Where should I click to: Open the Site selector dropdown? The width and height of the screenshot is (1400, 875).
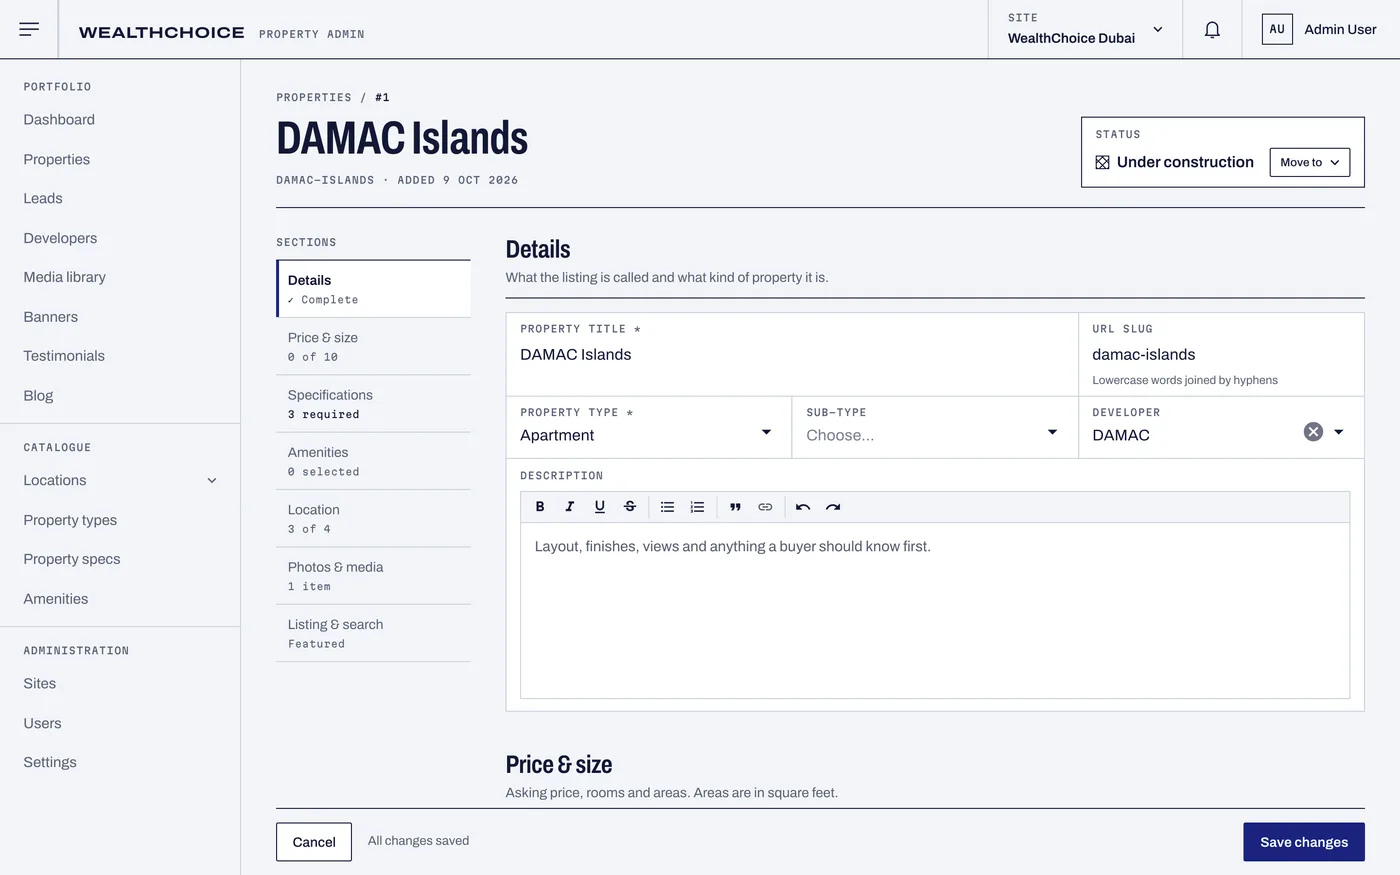pyautogui.click(x=1085, y=29)
